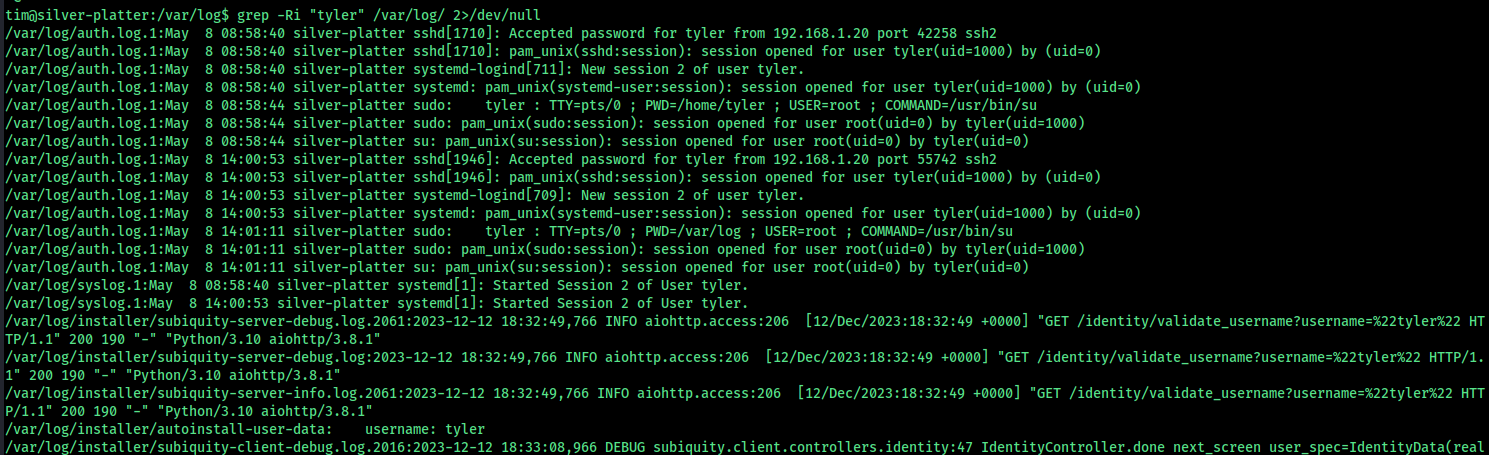The image size is (1489, 455).
Task: Click the 08:58:44 su: pam_unix(su:session) line
Action: (x=517, y=141)
